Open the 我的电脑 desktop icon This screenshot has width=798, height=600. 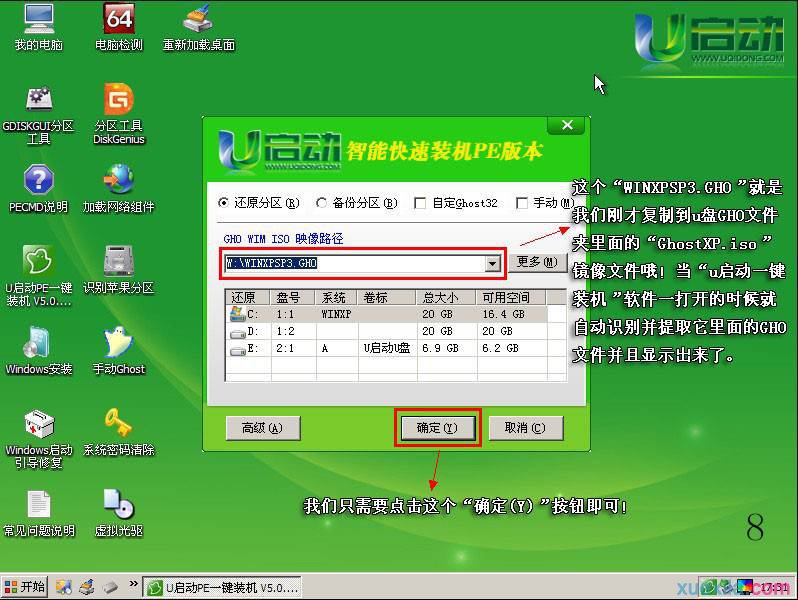point(38,20)
